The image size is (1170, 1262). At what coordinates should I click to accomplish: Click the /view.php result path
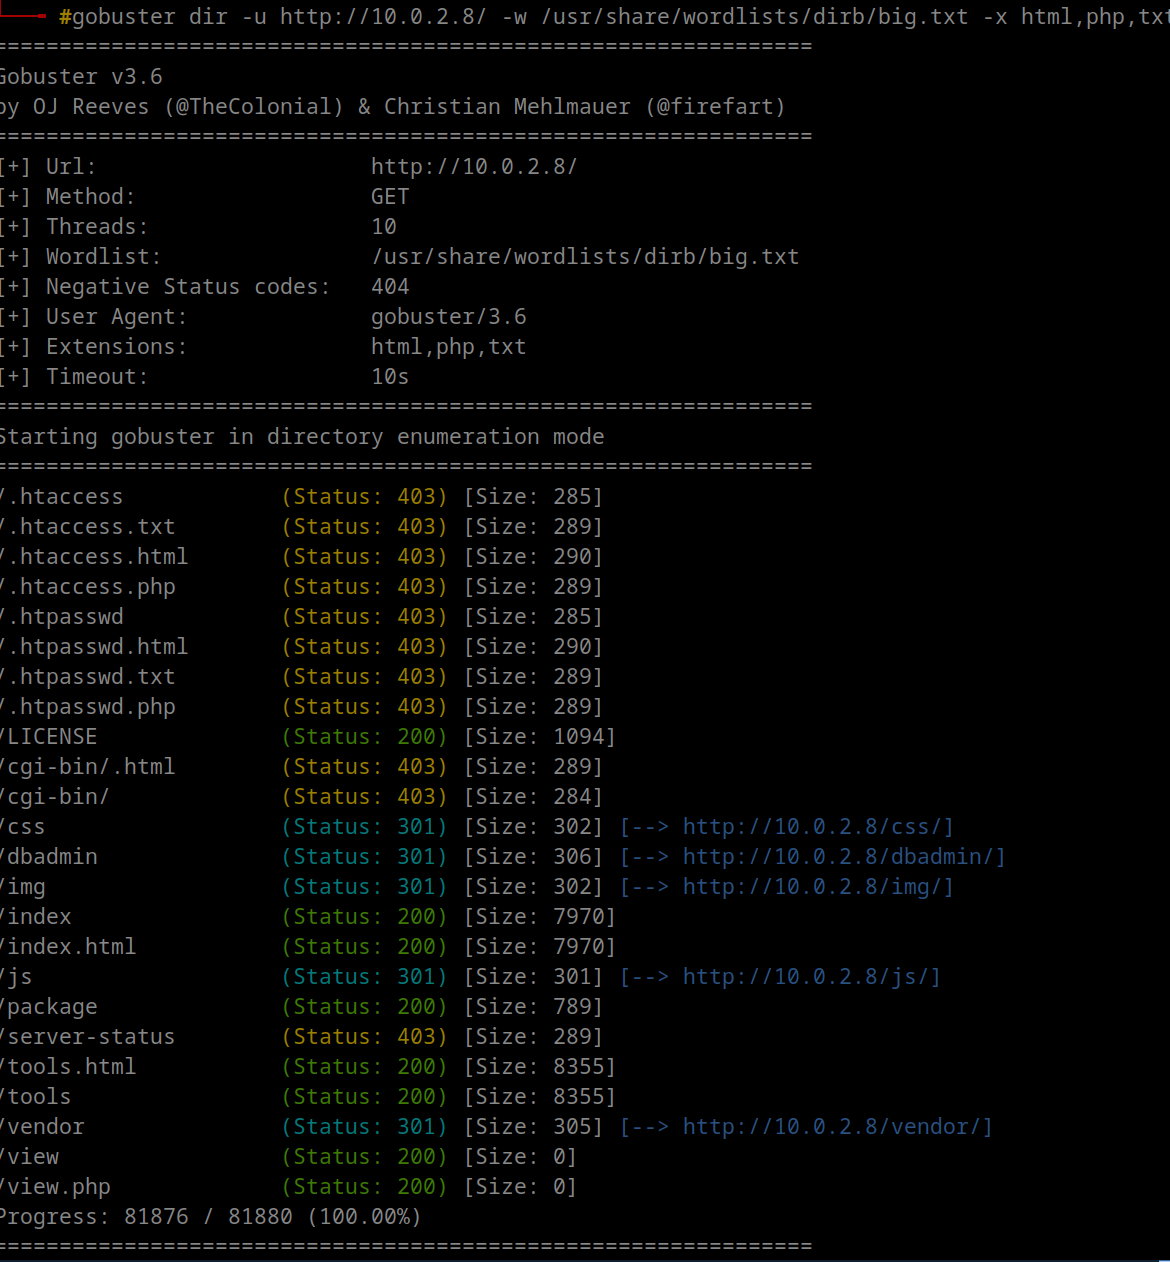pyautogui.click(x=56, y=1187)
